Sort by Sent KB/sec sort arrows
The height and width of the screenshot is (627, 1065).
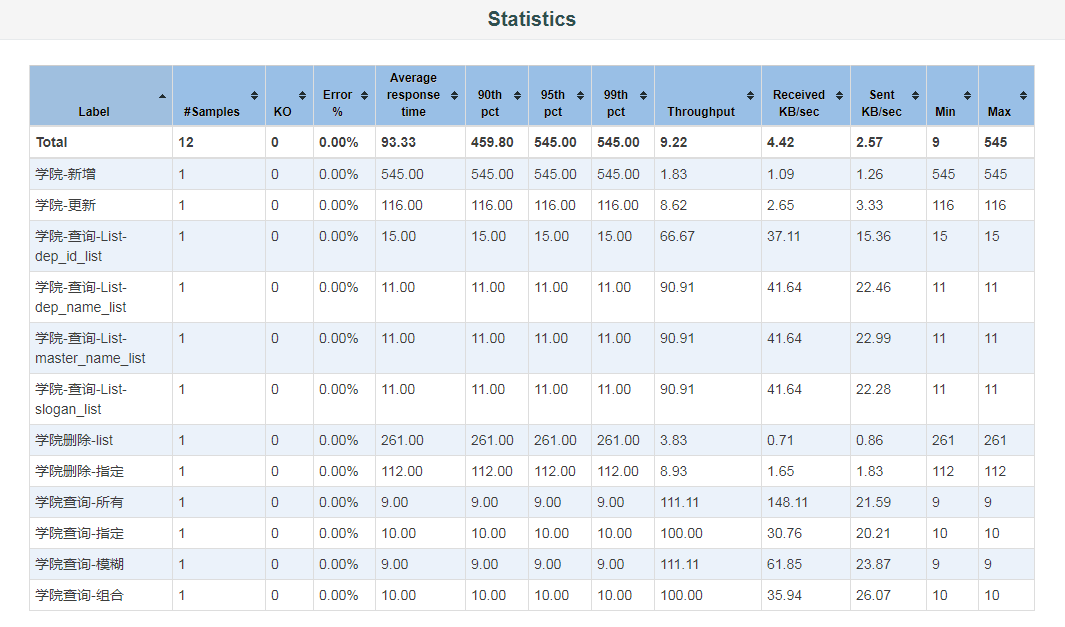pos(916,96)
